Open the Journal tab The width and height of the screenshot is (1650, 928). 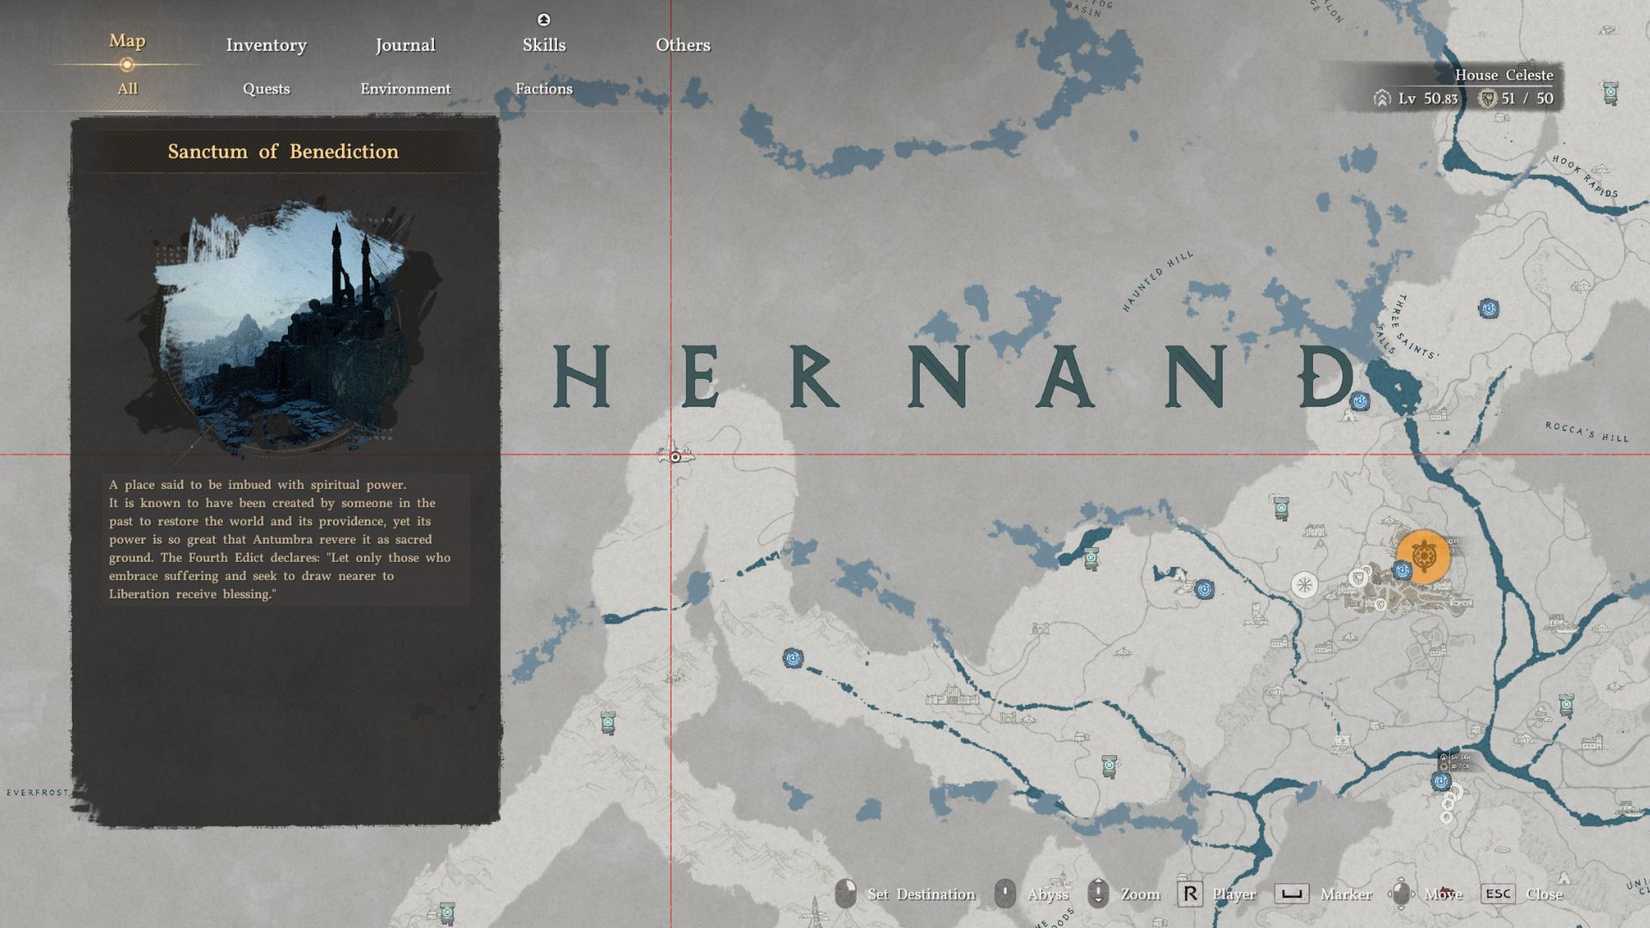click(405, 45)
